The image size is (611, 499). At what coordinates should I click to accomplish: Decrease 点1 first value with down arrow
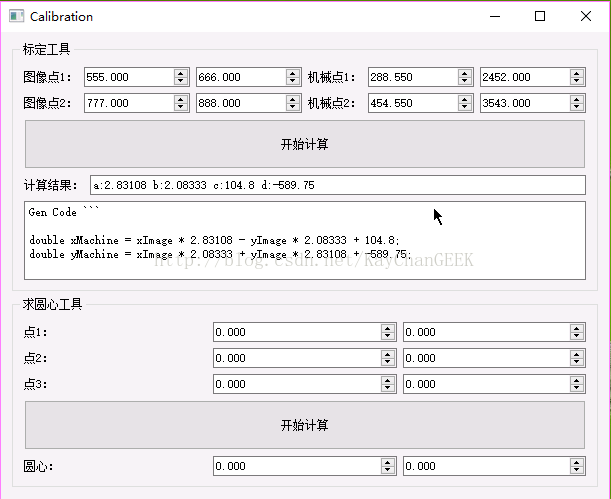click(x=388, y=336)
